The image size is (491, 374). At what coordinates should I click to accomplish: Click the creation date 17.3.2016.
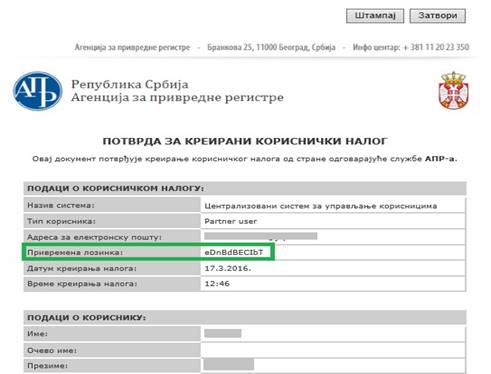(x=228, y=268)
